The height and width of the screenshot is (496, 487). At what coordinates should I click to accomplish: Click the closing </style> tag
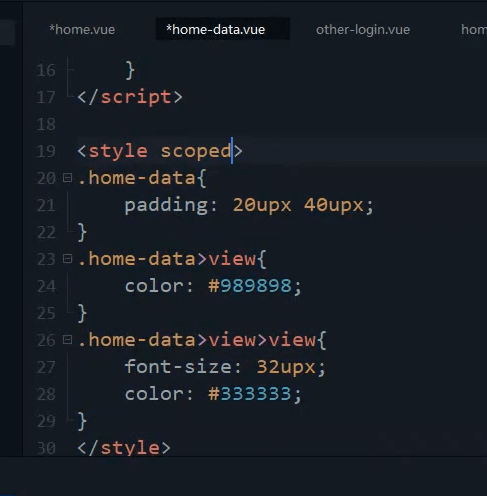pyautogui.click(x=124, y=448)
